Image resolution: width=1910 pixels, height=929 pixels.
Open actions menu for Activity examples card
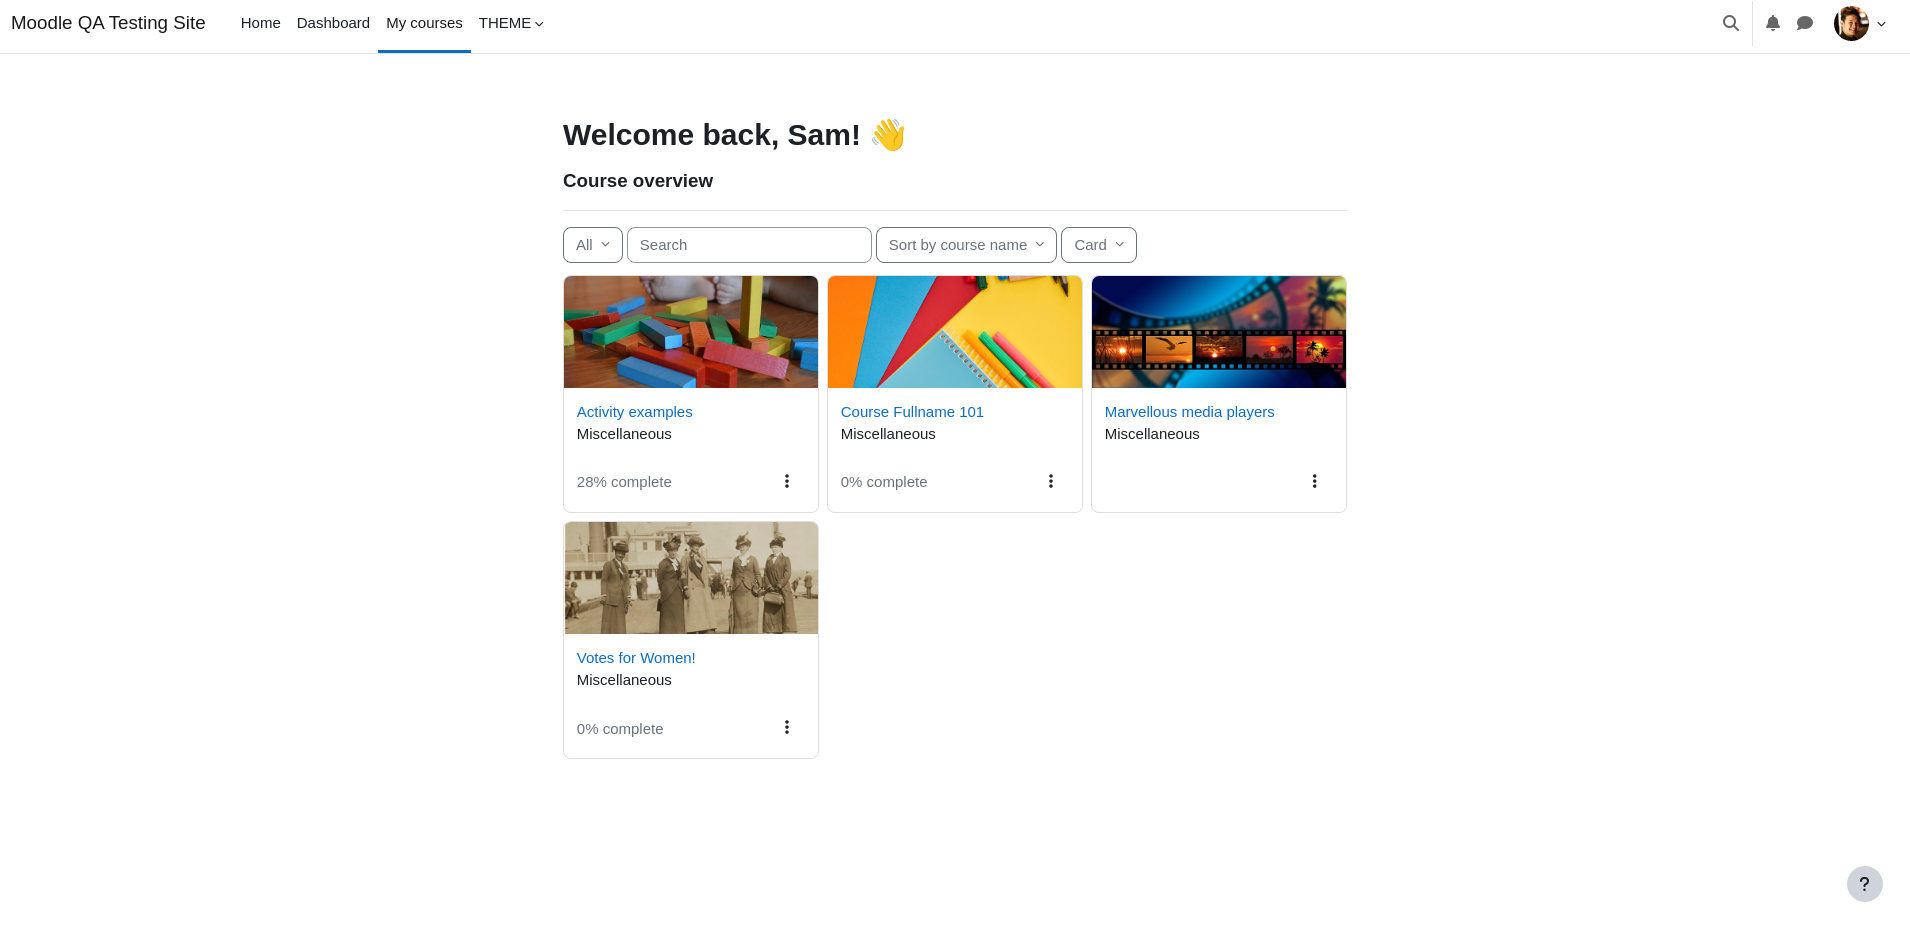787,481
